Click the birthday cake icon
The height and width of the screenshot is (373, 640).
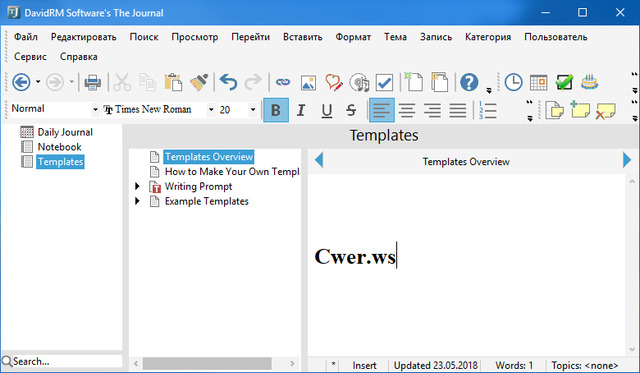pyautogui.click(x=589, y=82)
